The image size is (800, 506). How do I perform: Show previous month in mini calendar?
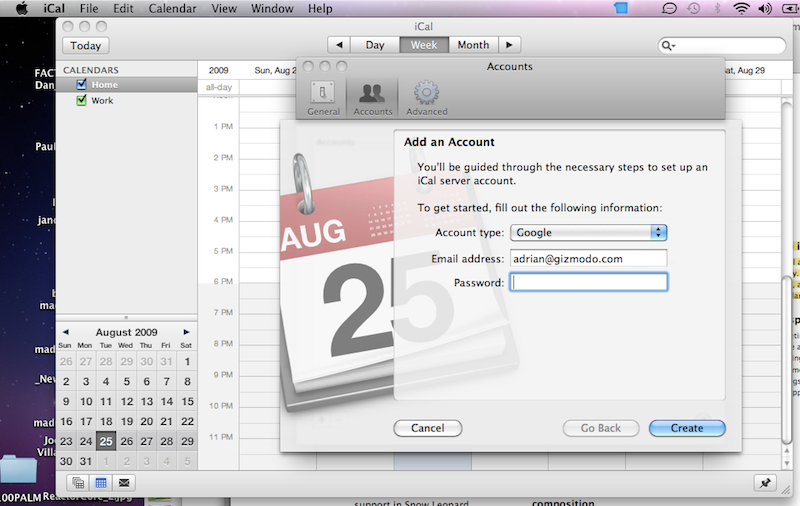point(65,332)
